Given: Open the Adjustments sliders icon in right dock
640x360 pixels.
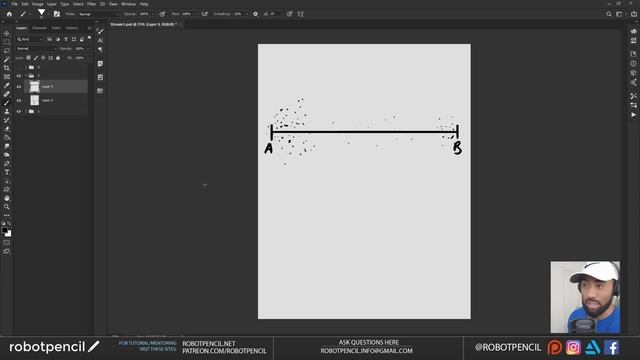Looking at the screenshot, I should [633, 105].
